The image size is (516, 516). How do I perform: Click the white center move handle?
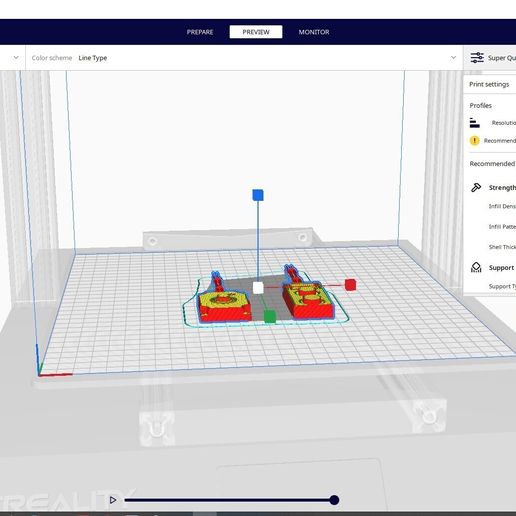point(258,288)
